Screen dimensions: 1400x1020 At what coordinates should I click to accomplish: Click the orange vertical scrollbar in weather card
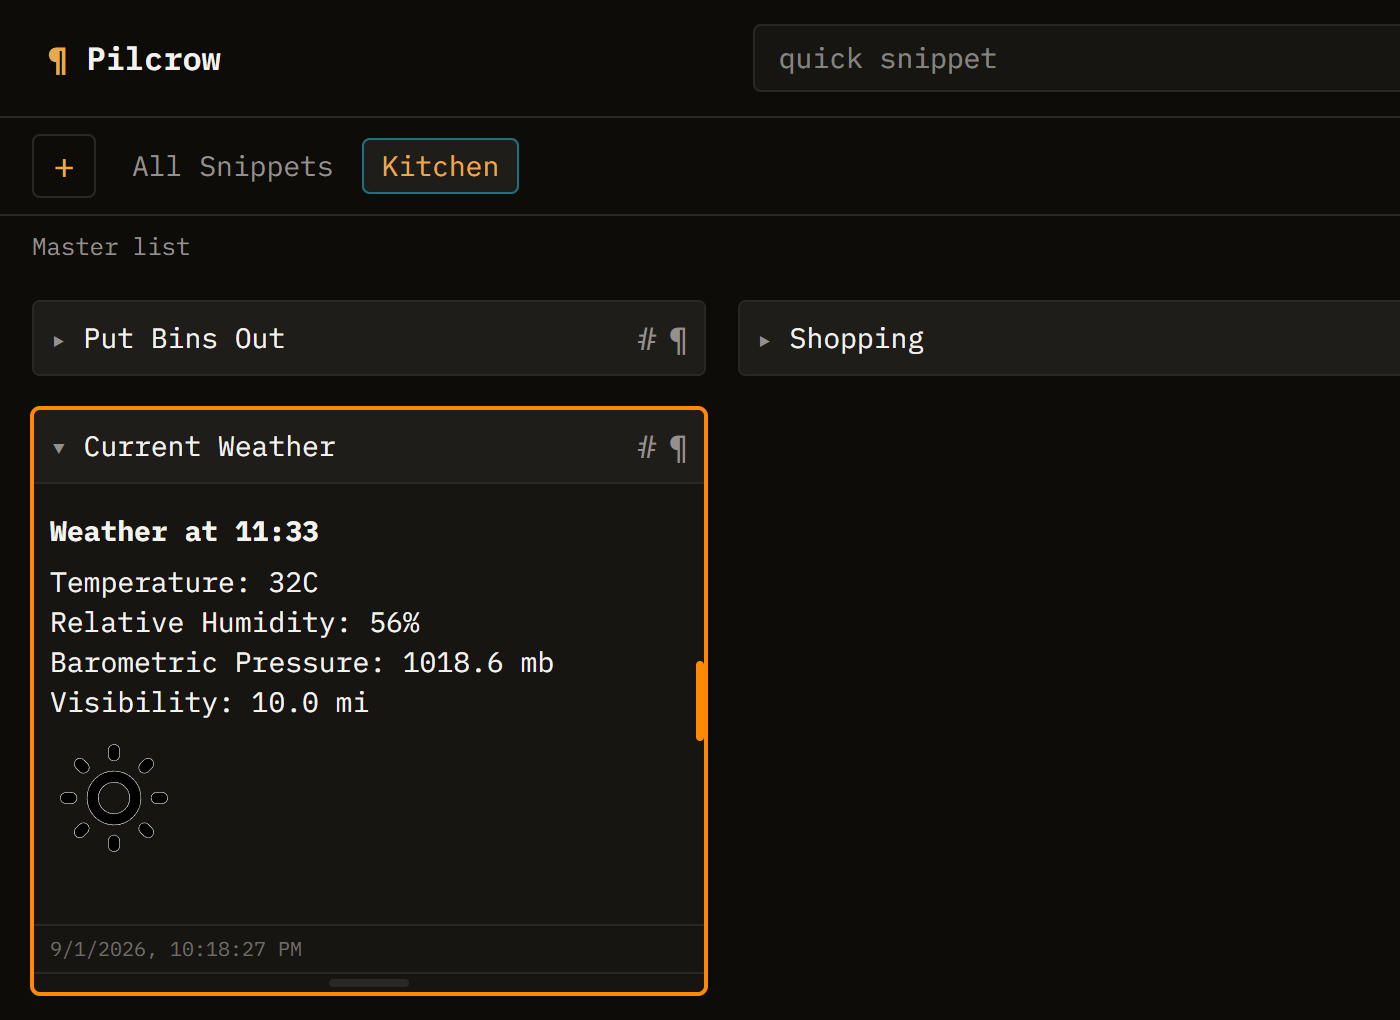[701, 701]
